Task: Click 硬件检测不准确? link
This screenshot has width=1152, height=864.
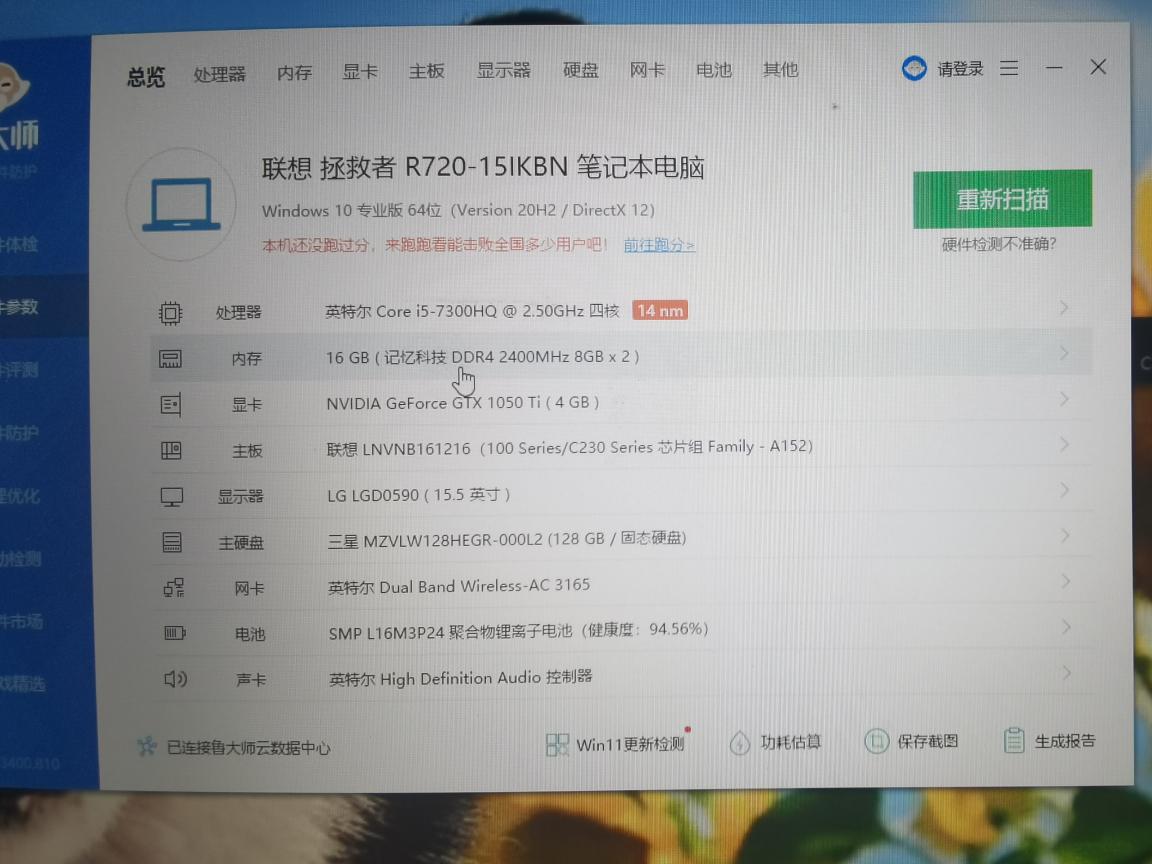Action: 998,244
